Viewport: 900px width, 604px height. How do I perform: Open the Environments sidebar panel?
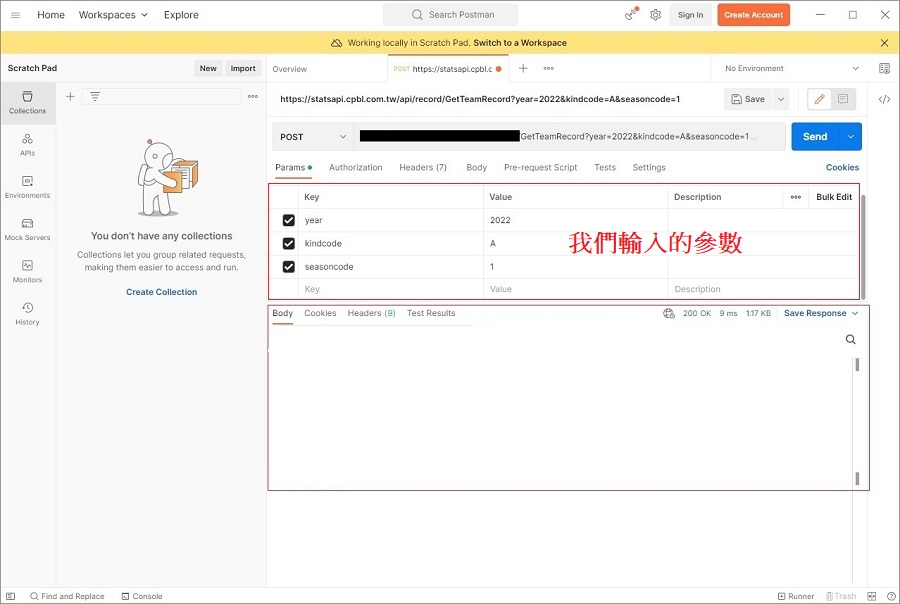[27, 187]
